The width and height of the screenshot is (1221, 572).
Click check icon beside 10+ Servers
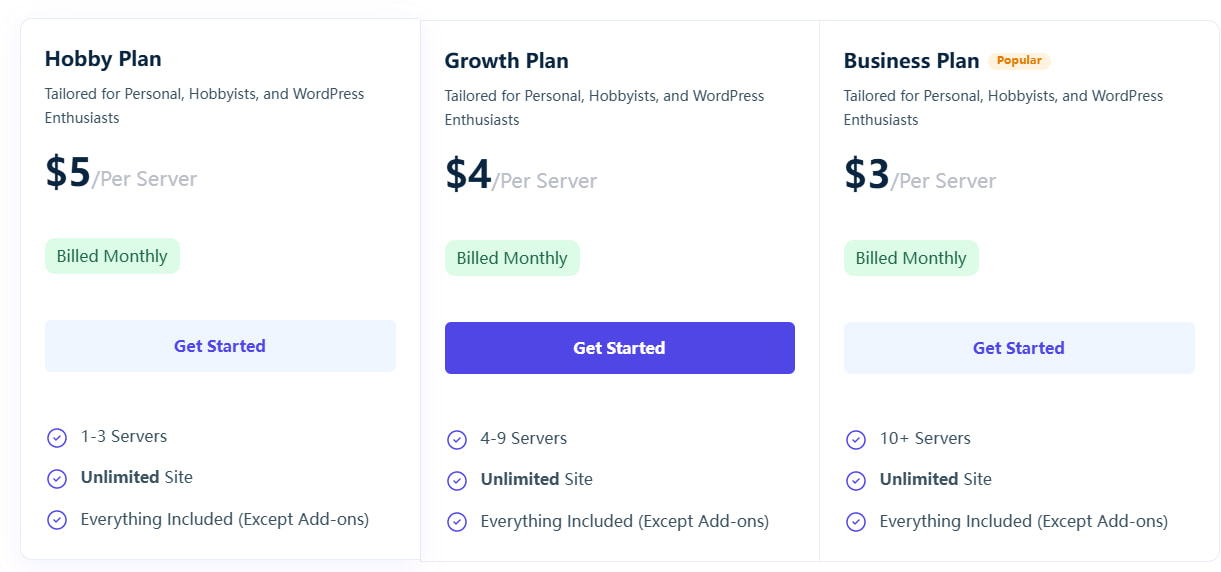point(856,440)
